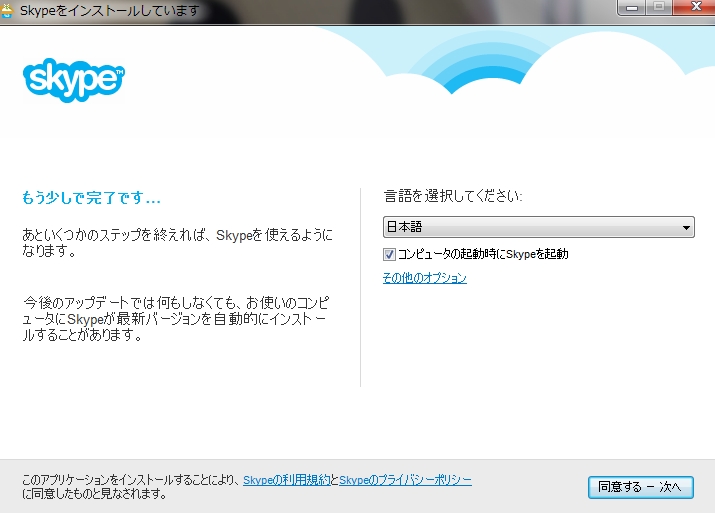Click the コンピュータの起動時にSkypeを起動 label text
The image size is (715, 513).
pyautogui.click(x=482, y=254)
